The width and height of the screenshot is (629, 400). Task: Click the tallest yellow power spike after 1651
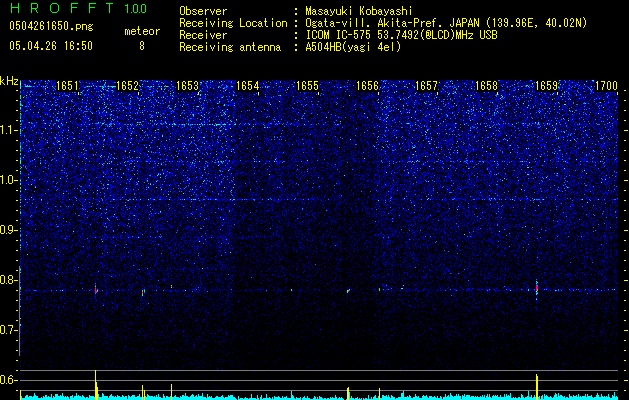coord(96,384)
